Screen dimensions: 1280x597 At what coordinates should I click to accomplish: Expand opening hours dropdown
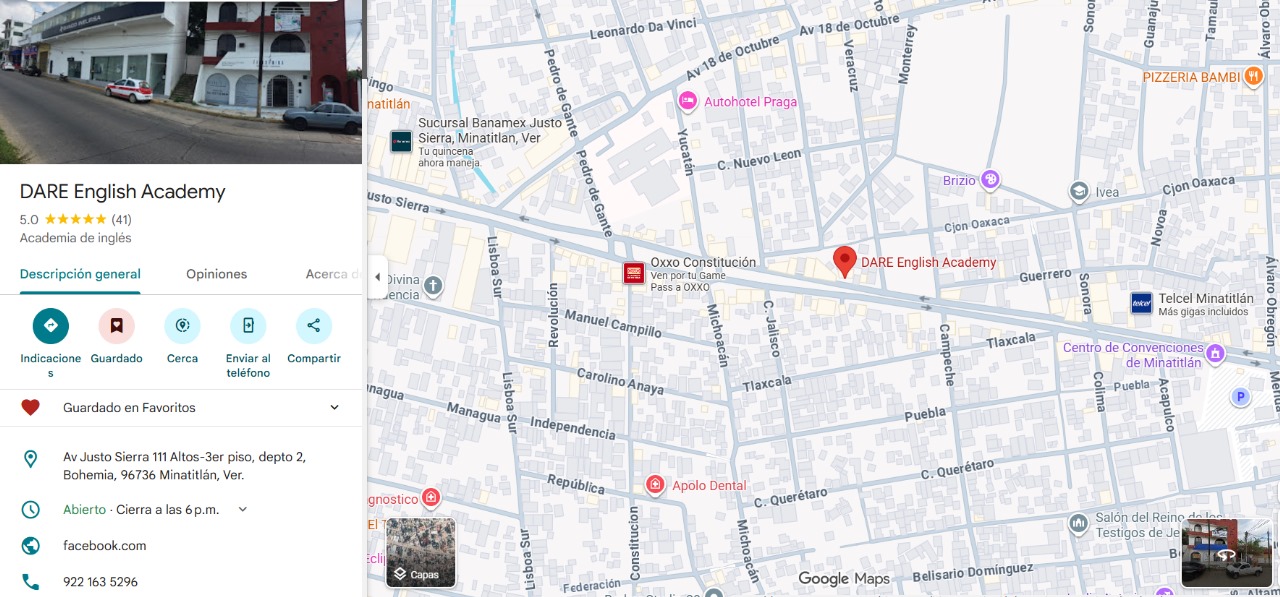(x=242, y=509)
